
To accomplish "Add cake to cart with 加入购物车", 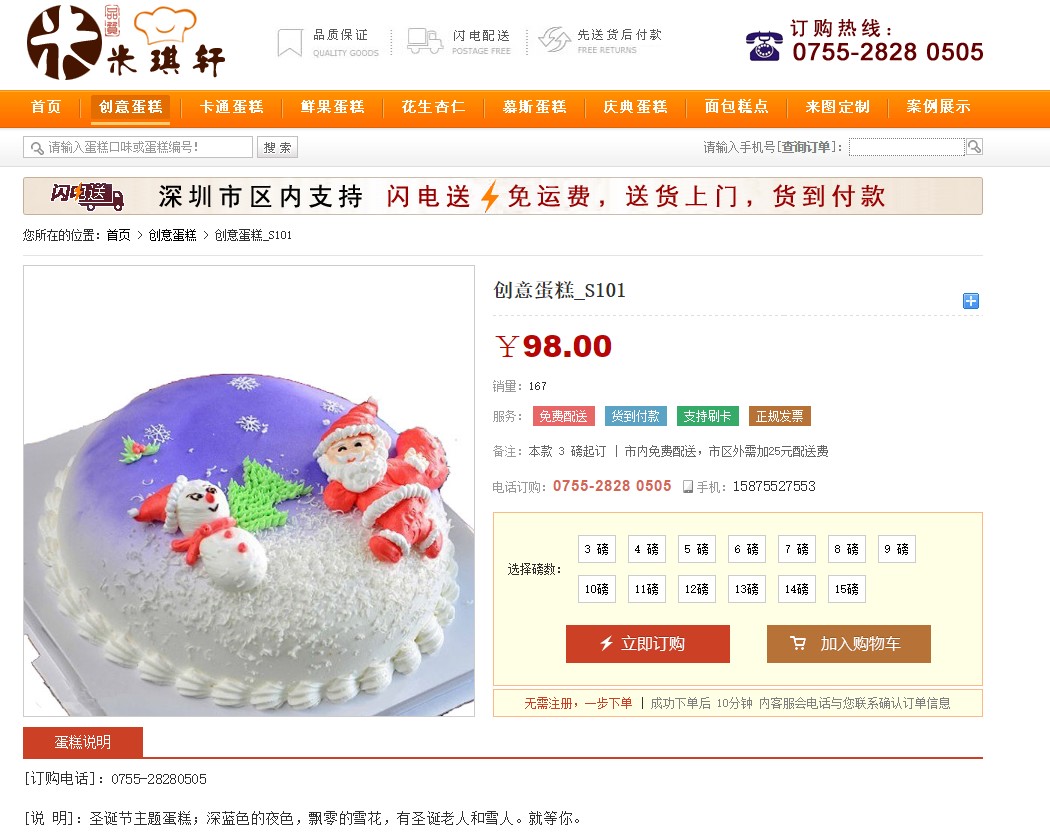I will [848, 644].
